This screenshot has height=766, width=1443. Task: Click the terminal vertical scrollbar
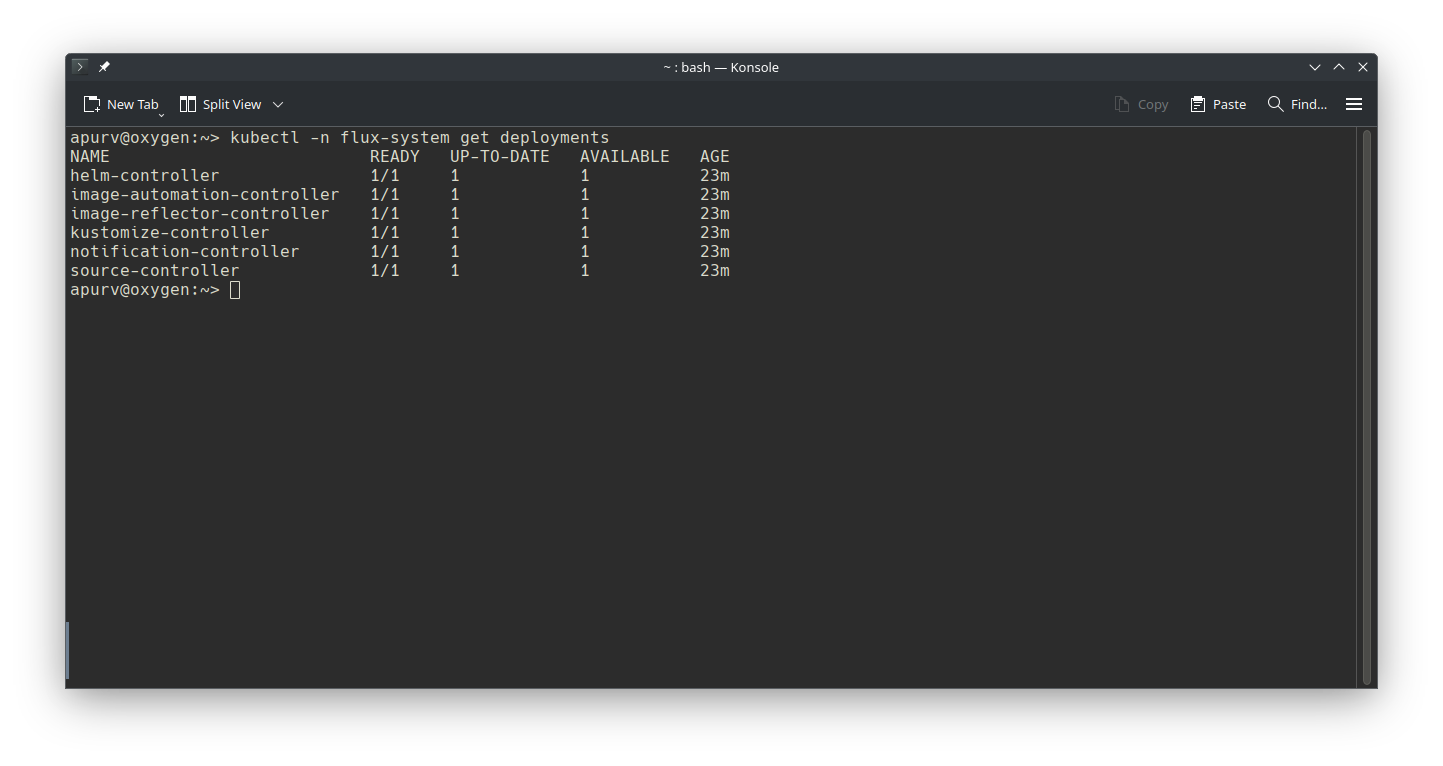pyautogui.click(x=1366, y=400)
